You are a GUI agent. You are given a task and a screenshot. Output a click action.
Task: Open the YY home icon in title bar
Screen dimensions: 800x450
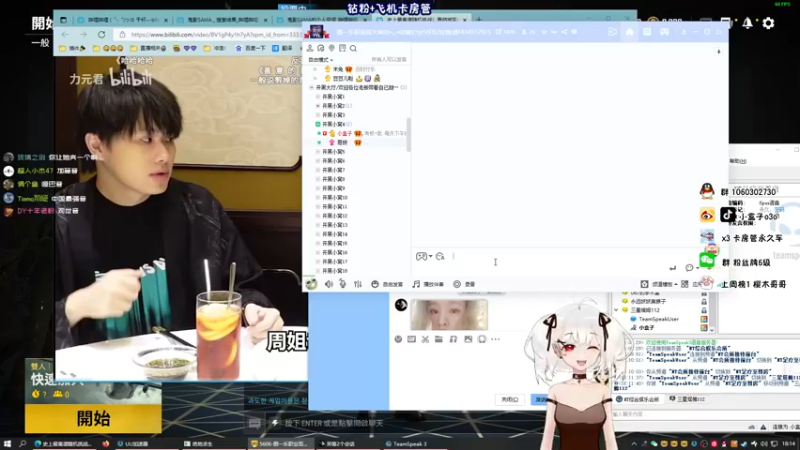(x=630, y=32)
